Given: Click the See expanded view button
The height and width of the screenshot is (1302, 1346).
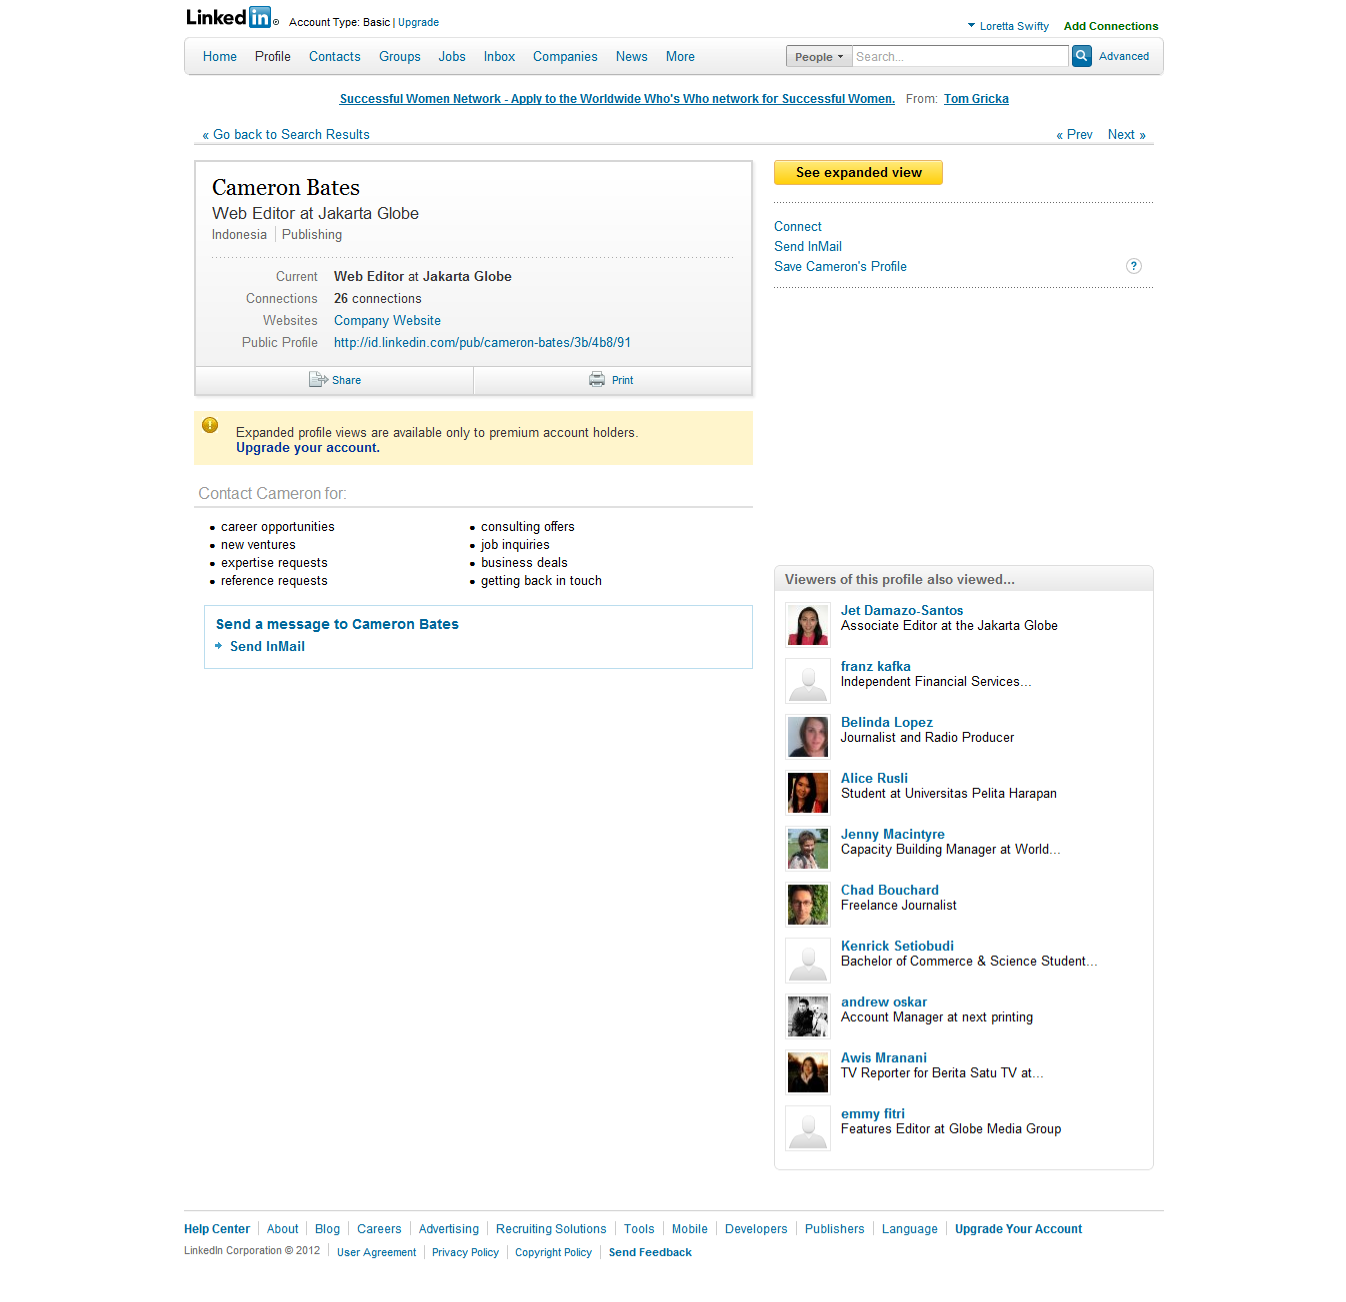Looking at the screenshot, I should point(858,173).
